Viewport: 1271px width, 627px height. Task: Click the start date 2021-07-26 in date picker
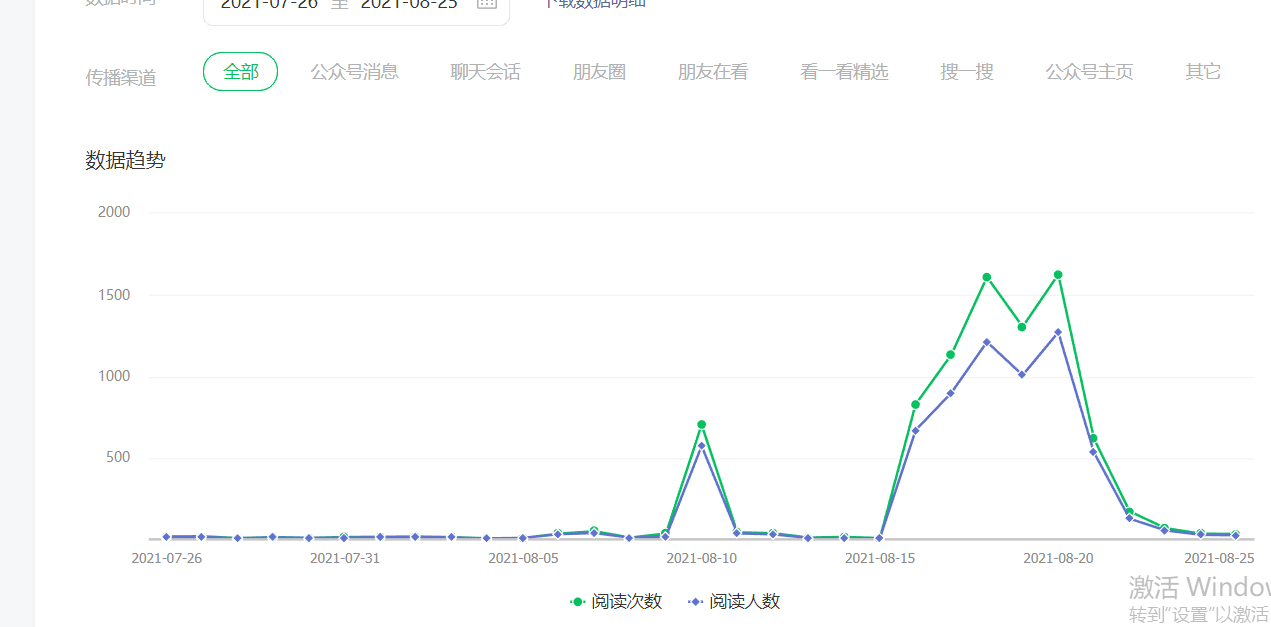tap(268, 3)
